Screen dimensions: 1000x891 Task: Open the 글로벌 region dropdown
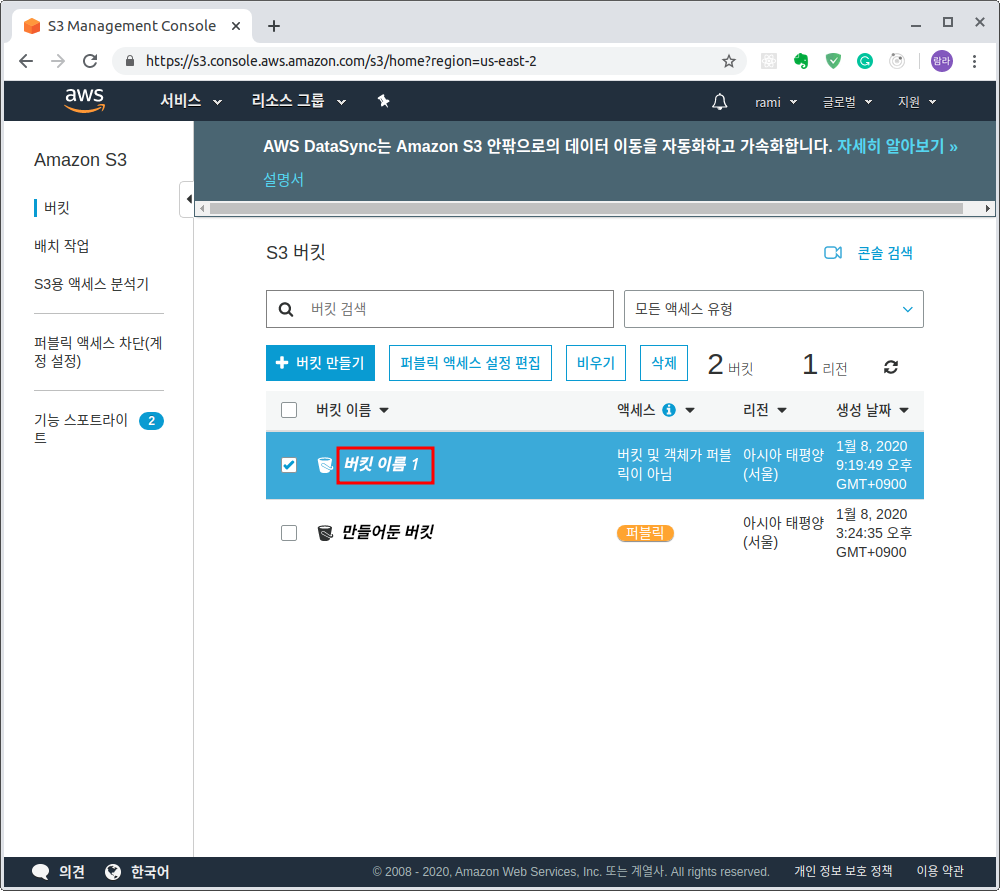point(847,102)
